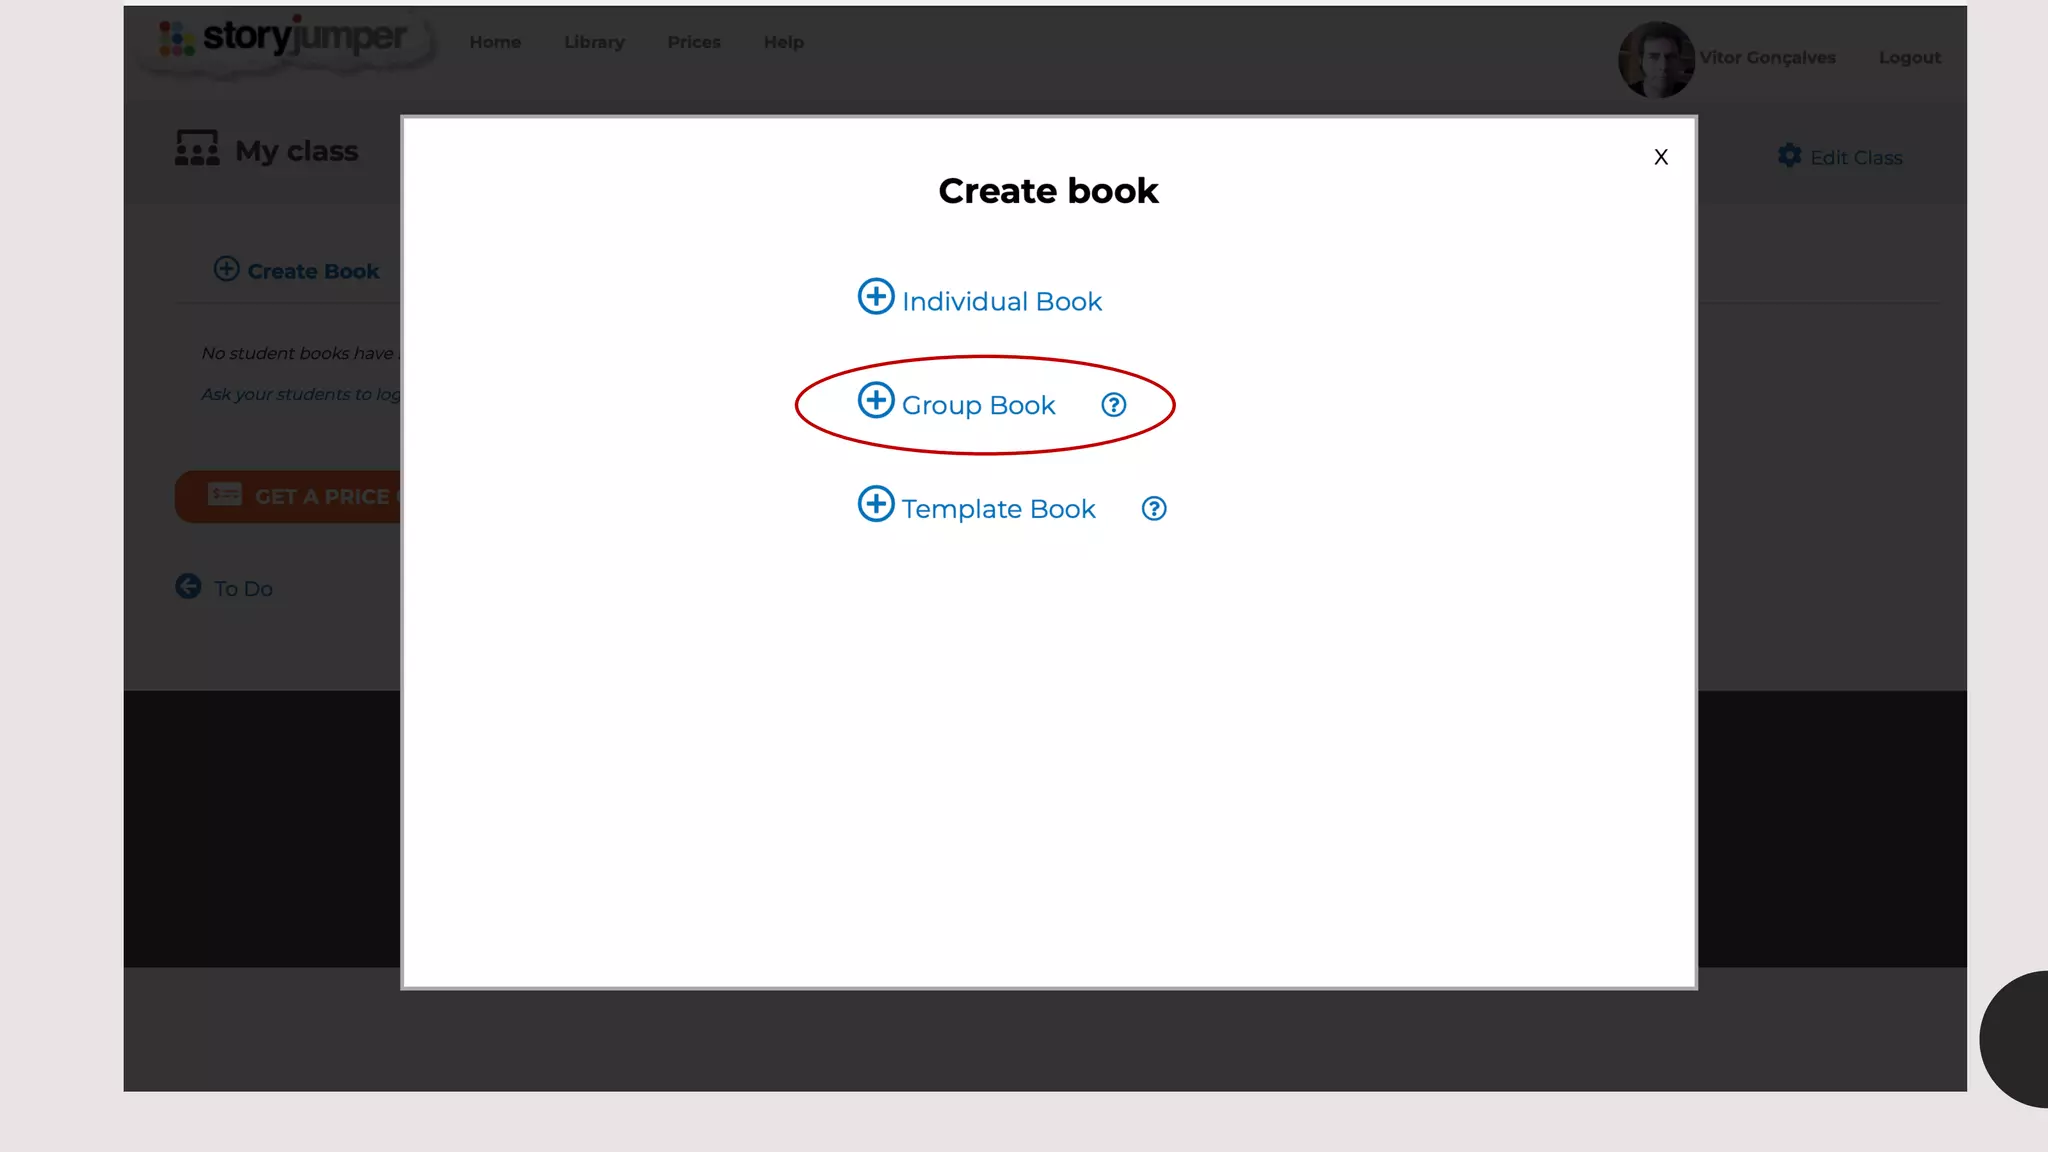
Task: Go to the Prices page
Action: (x=694, y=42)
